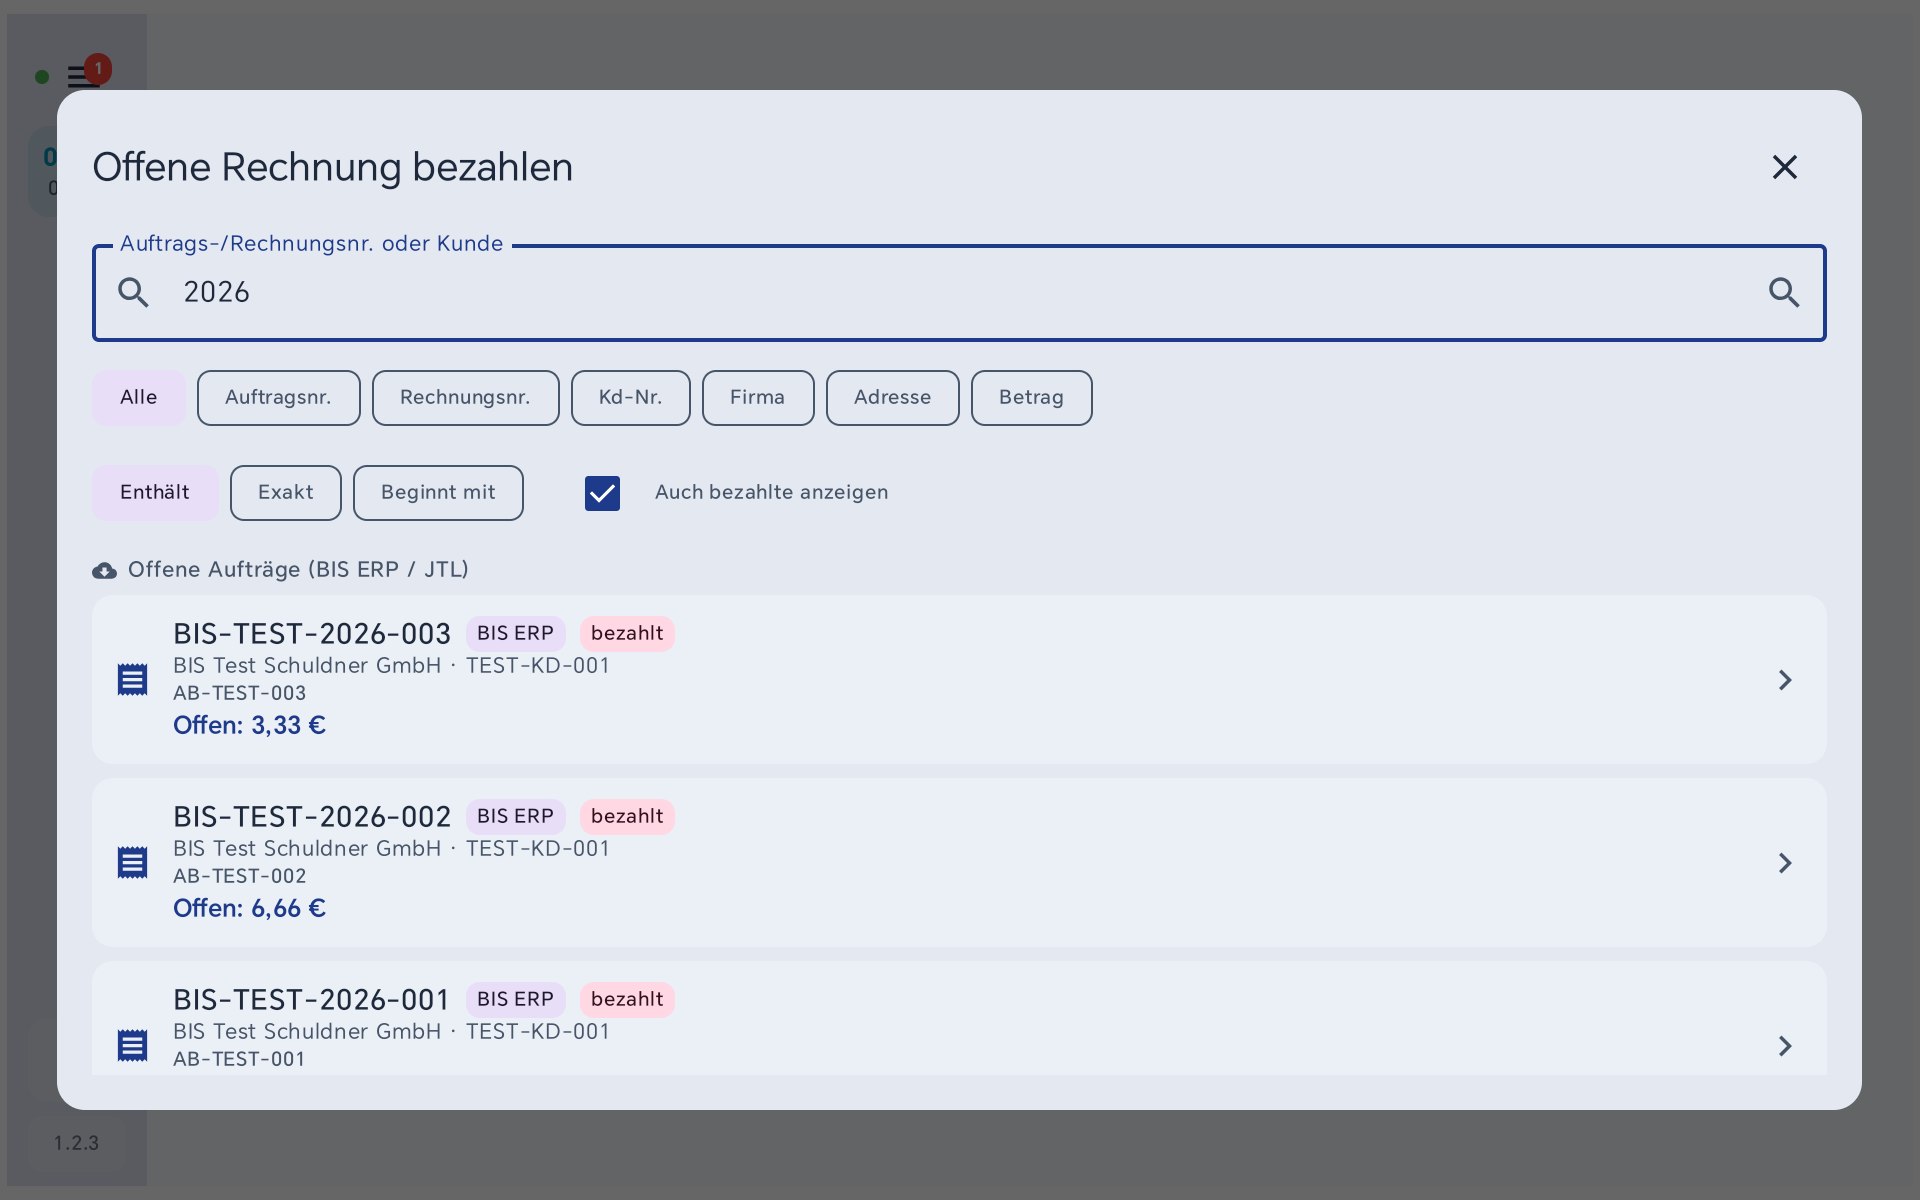Filter by Rechnungsnr. chip
The width and height of the screenshot is (1920, 1200).
click(466, 398)
